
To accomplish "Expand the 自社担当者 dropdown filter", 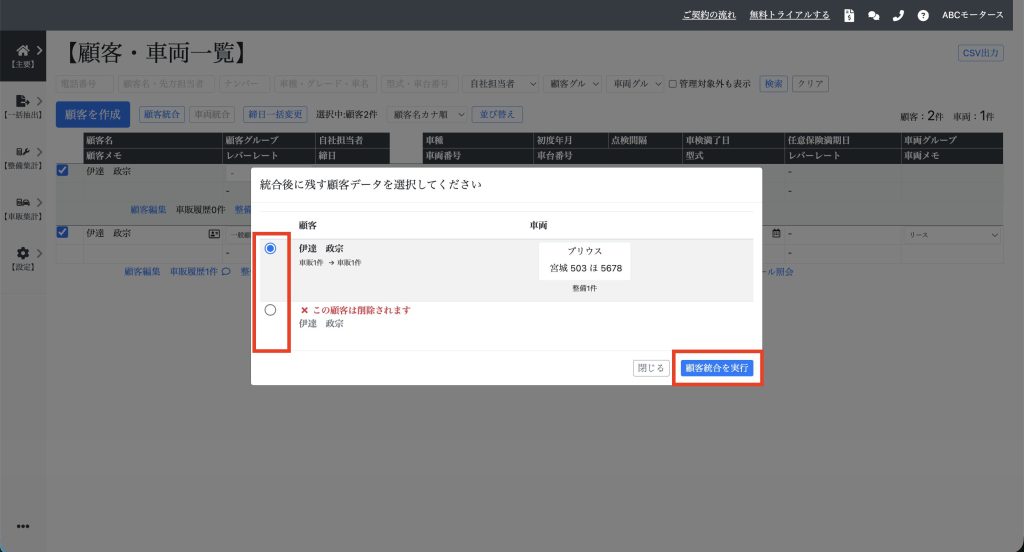I will pyautogui.click(x=503, y=84).
